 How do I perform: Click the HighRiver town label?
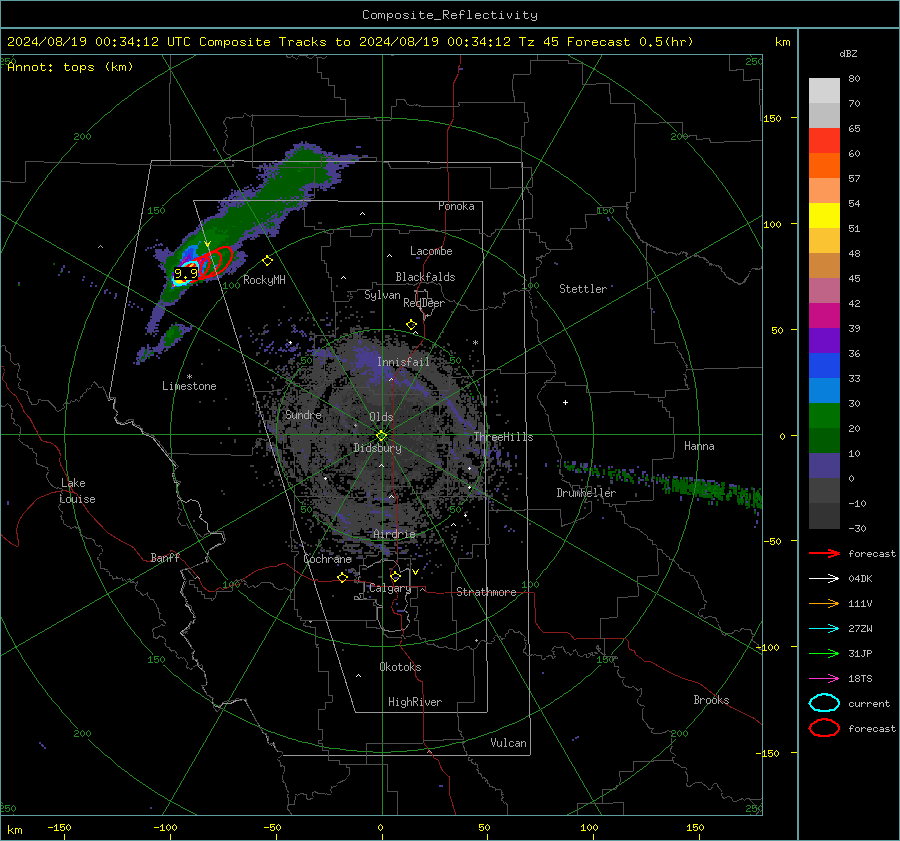[415, 702]
